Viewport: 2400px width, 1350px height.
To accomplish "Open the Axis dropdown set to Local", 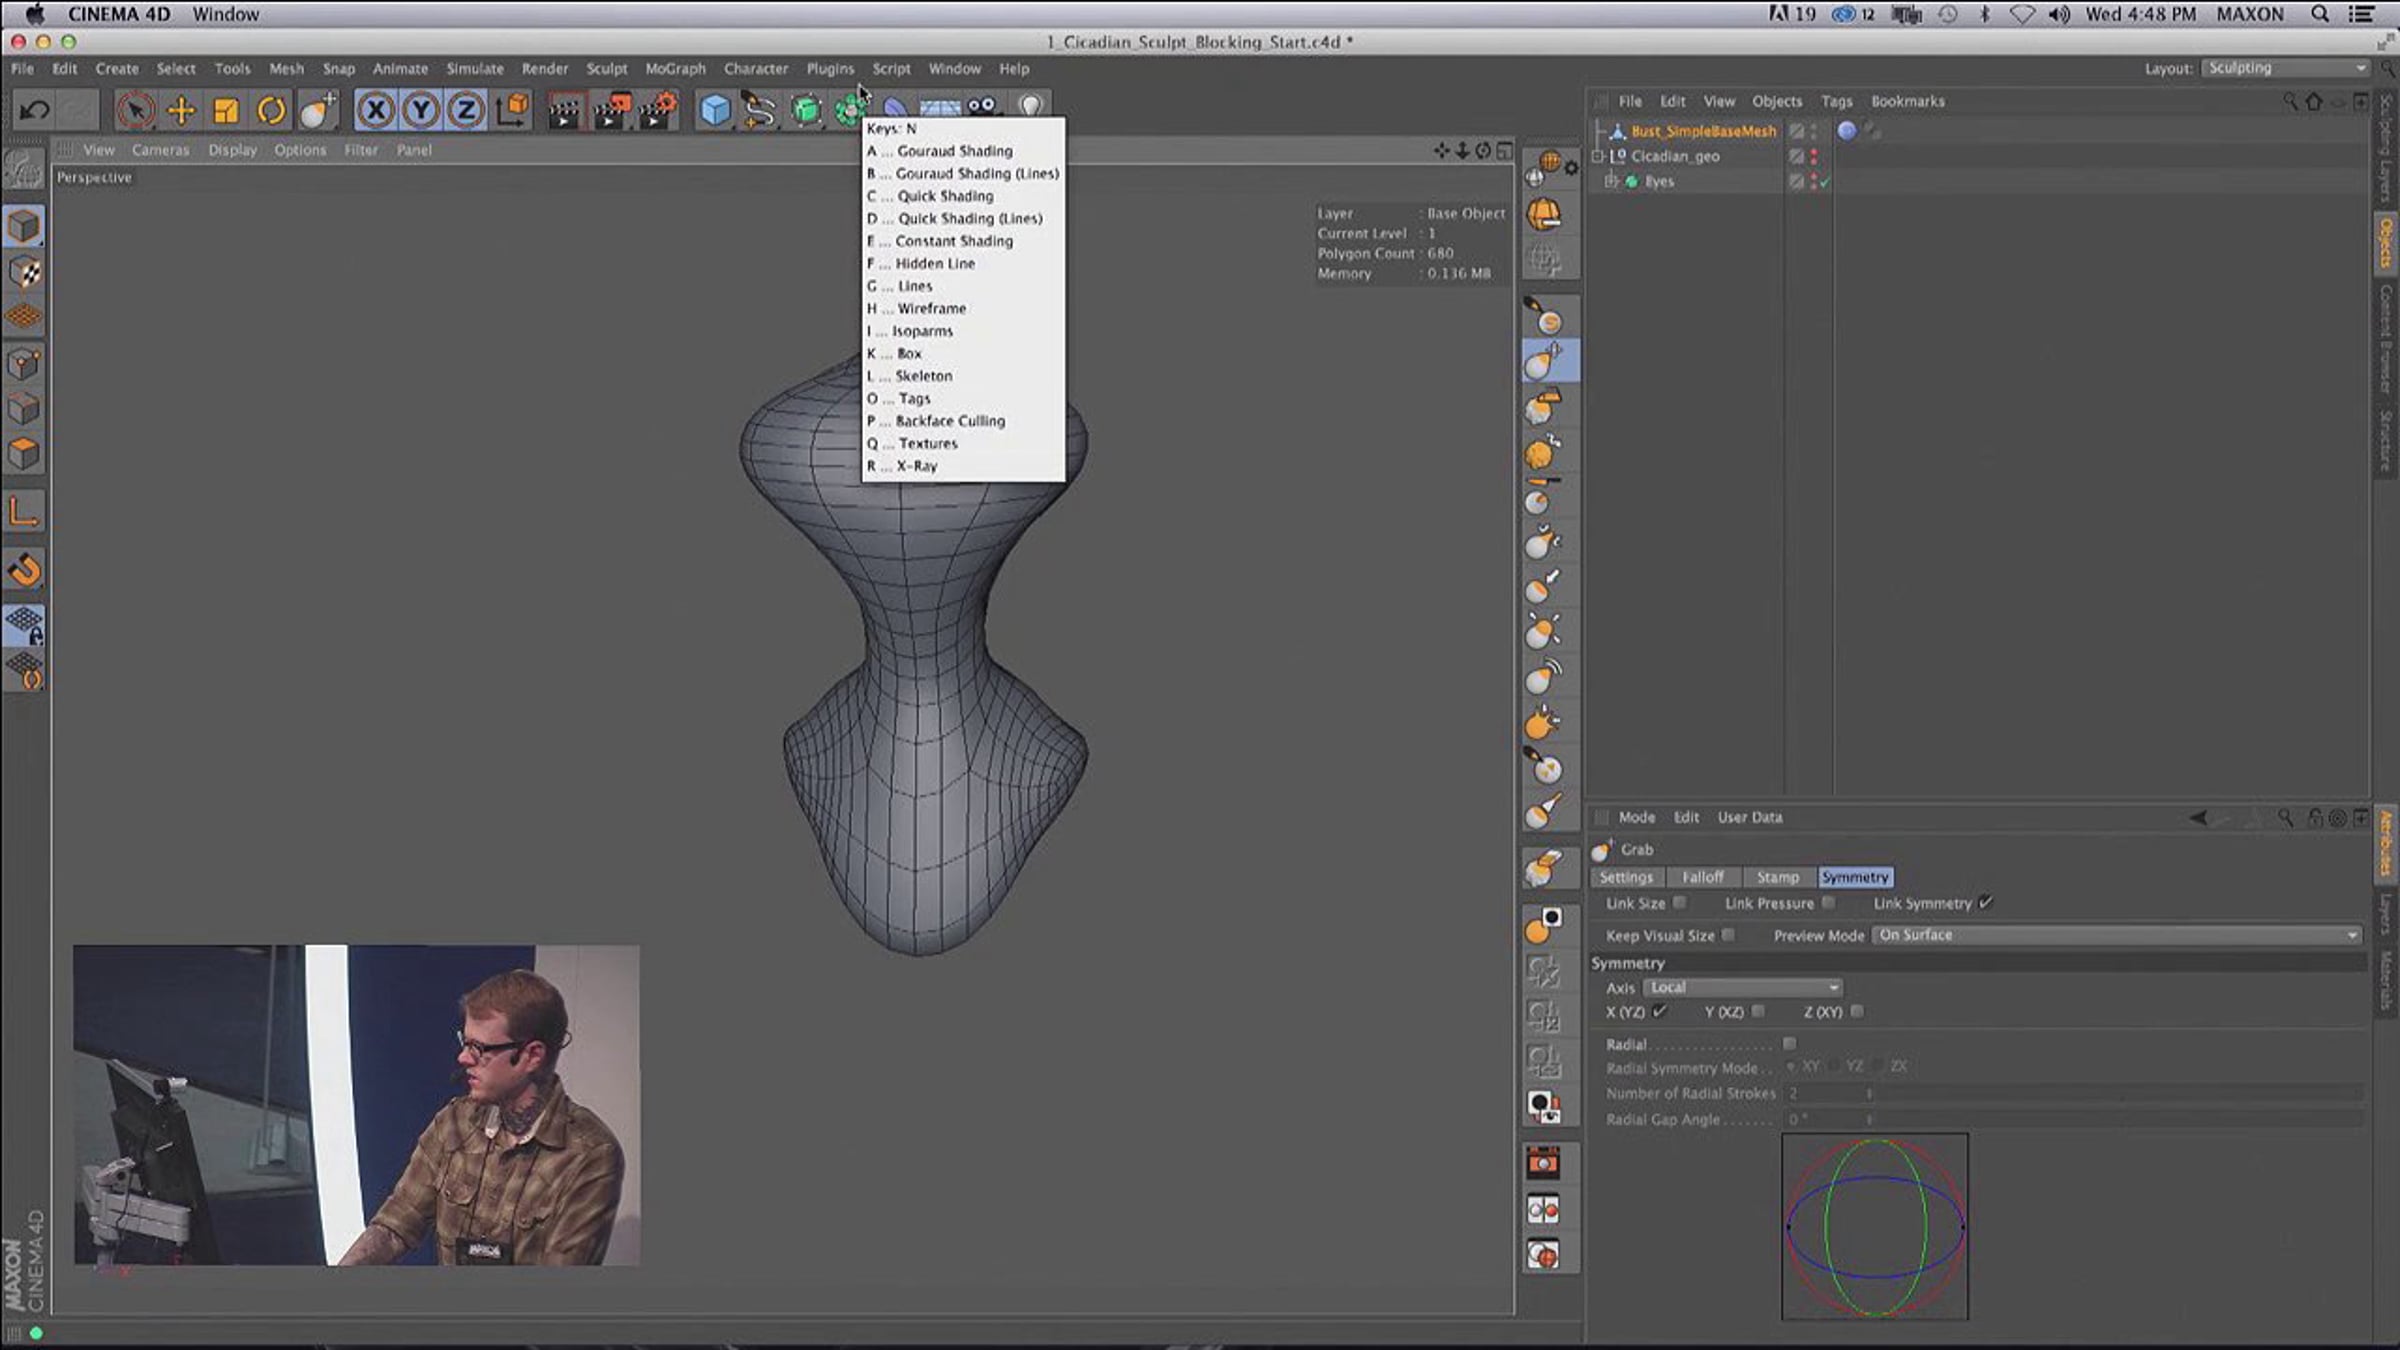I will click(x=1743, y=987).
